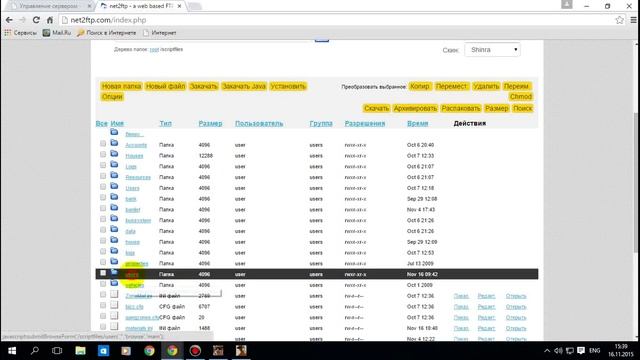Tick checkbox for the Jul 13 2009 folder
Viewport: 640px width, 360px height.
[103, 262]
